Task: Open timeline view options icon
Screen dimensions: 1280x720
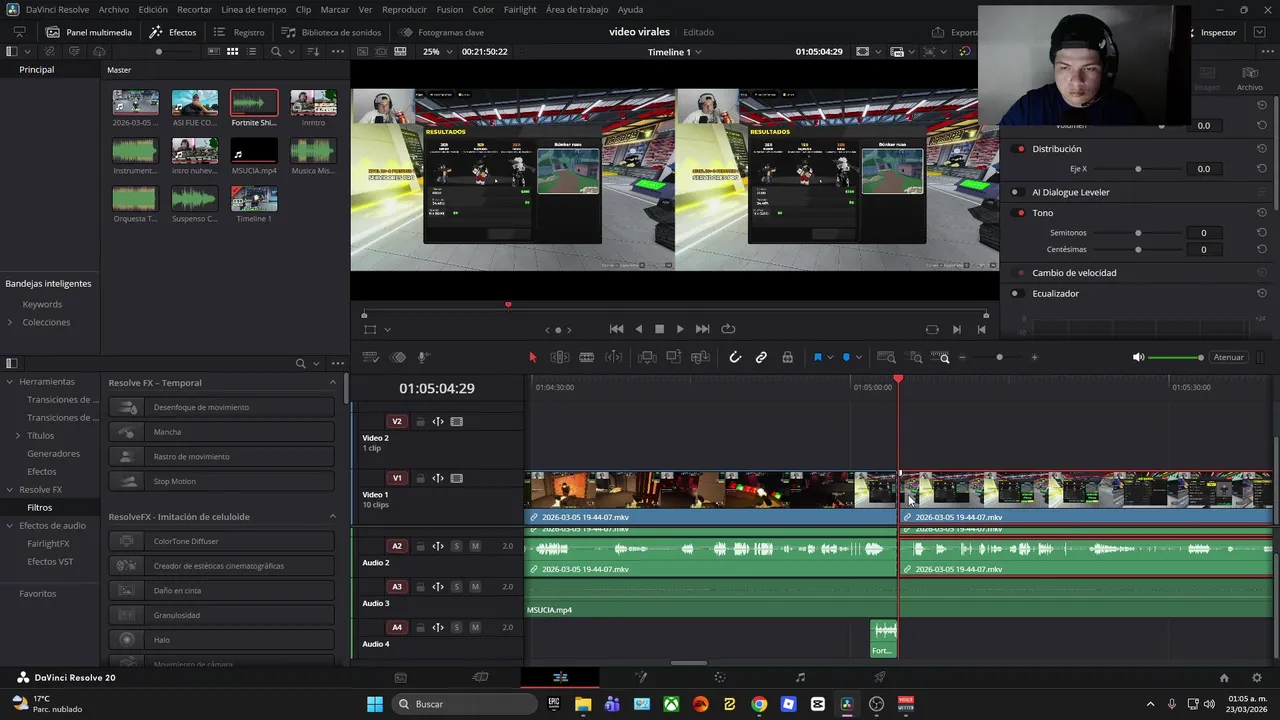Action: (370, 357)
